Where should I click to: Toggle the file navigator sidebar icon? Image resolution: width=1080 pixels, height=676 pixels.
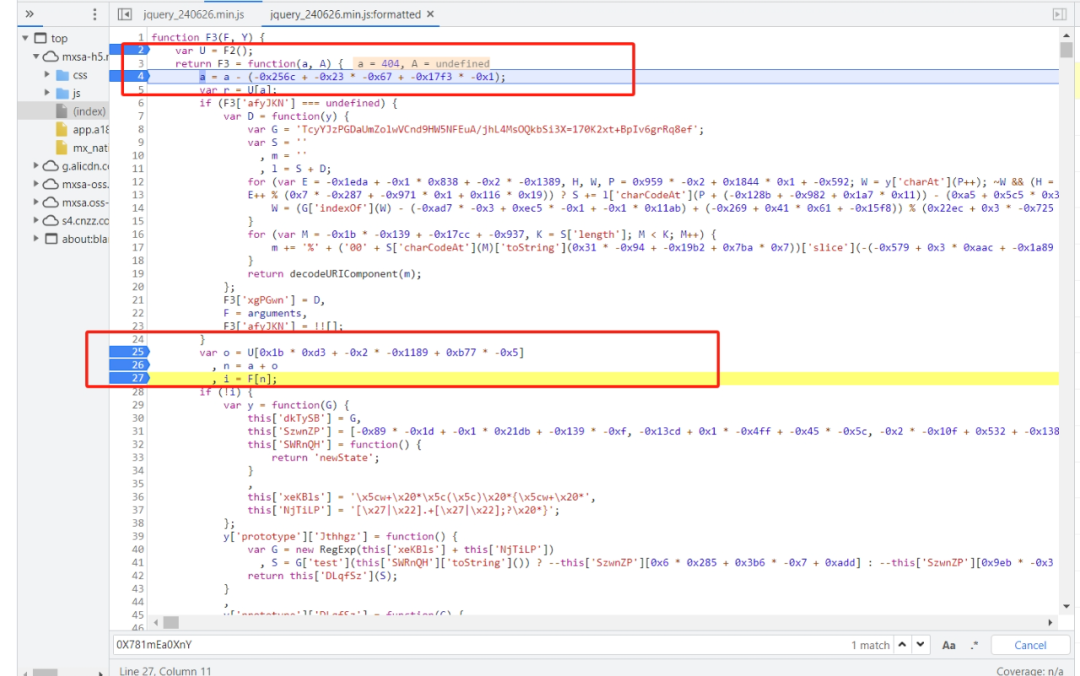coord(125,14)
